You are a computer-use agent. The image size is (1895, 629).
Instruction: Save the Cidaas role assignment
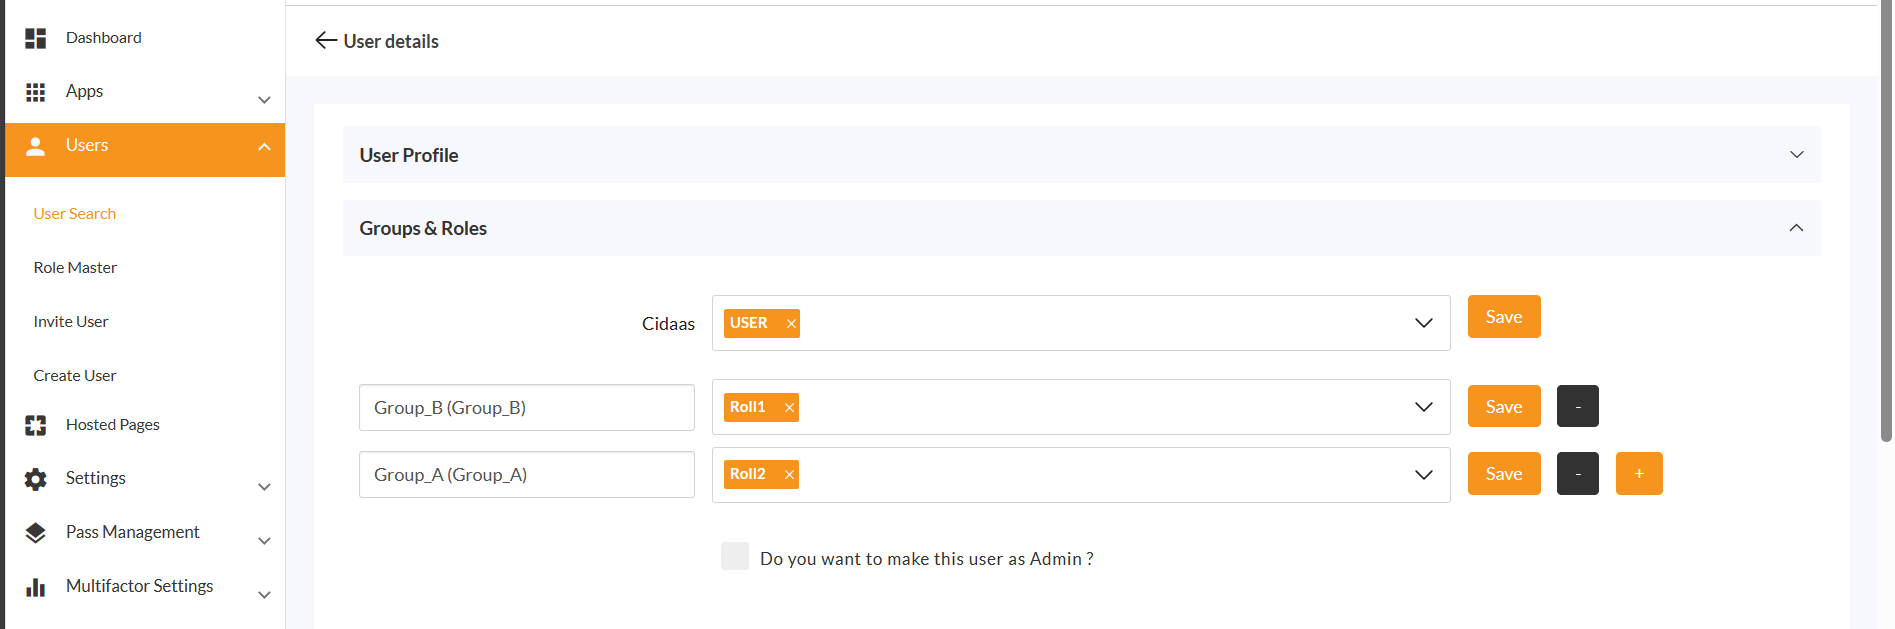[x=1503, y=316]
